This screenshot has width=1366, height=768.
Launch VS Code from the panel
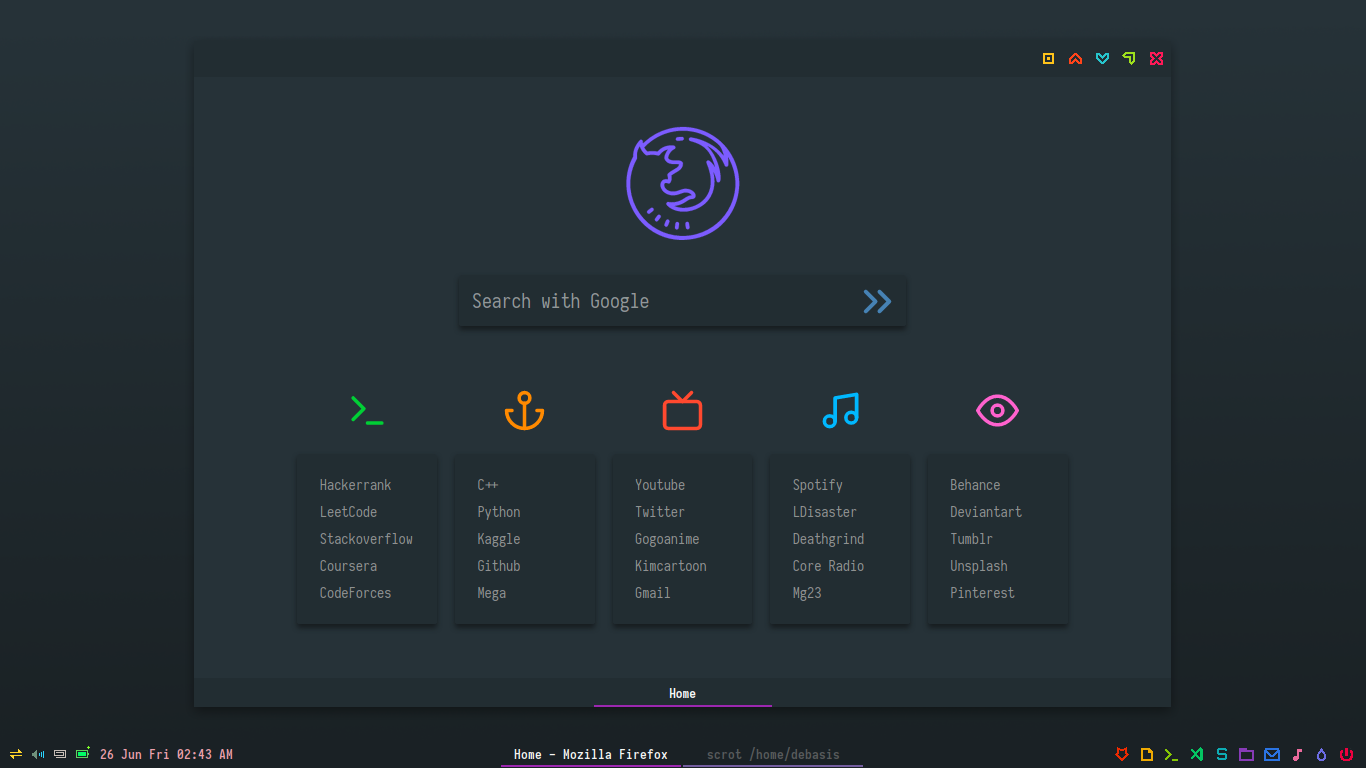1196,754
